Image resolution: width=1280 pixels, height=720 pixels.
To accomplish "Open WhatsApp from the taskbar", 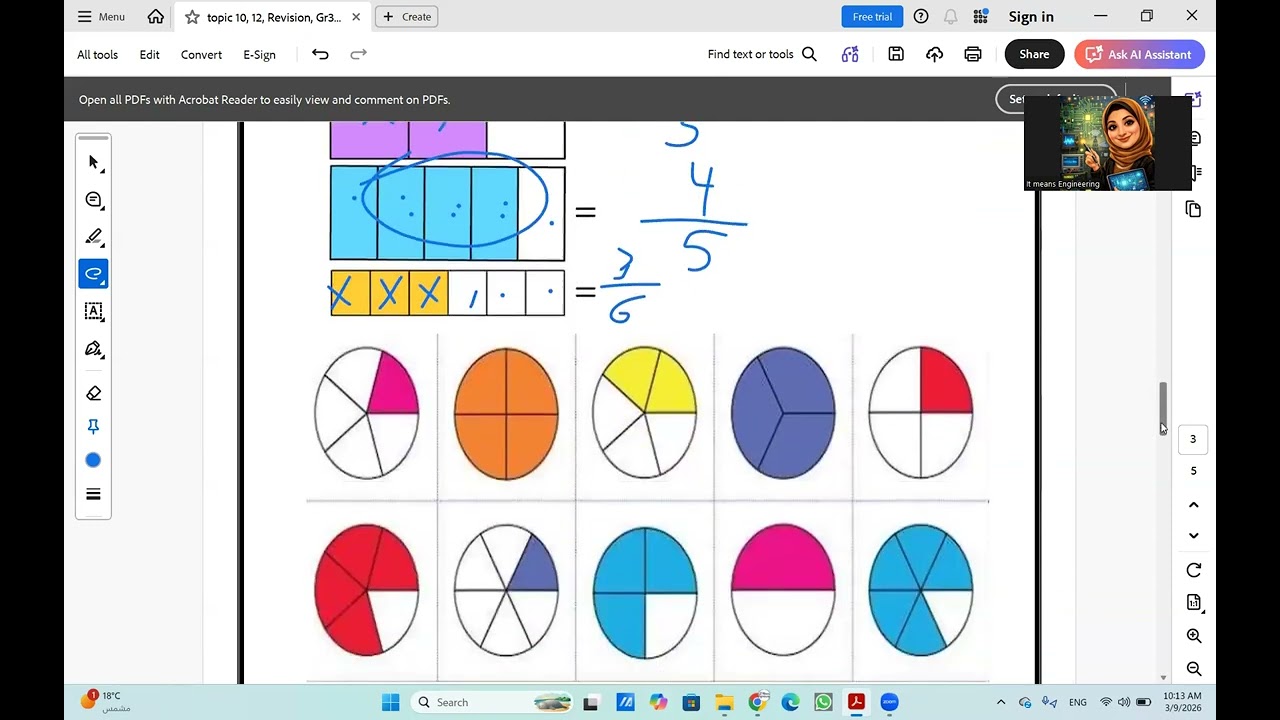I will coord(823,702).
